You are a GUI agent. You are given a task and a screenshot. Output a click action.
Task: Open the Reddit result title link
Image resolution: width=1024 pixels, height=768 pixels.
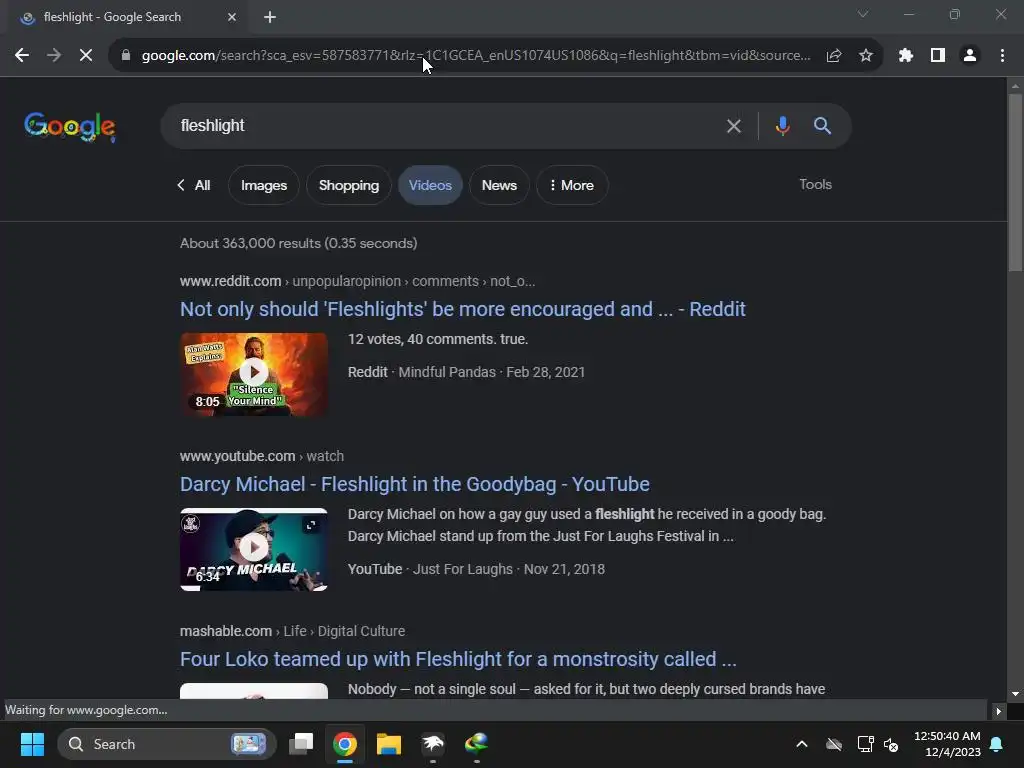click(462, 309)
